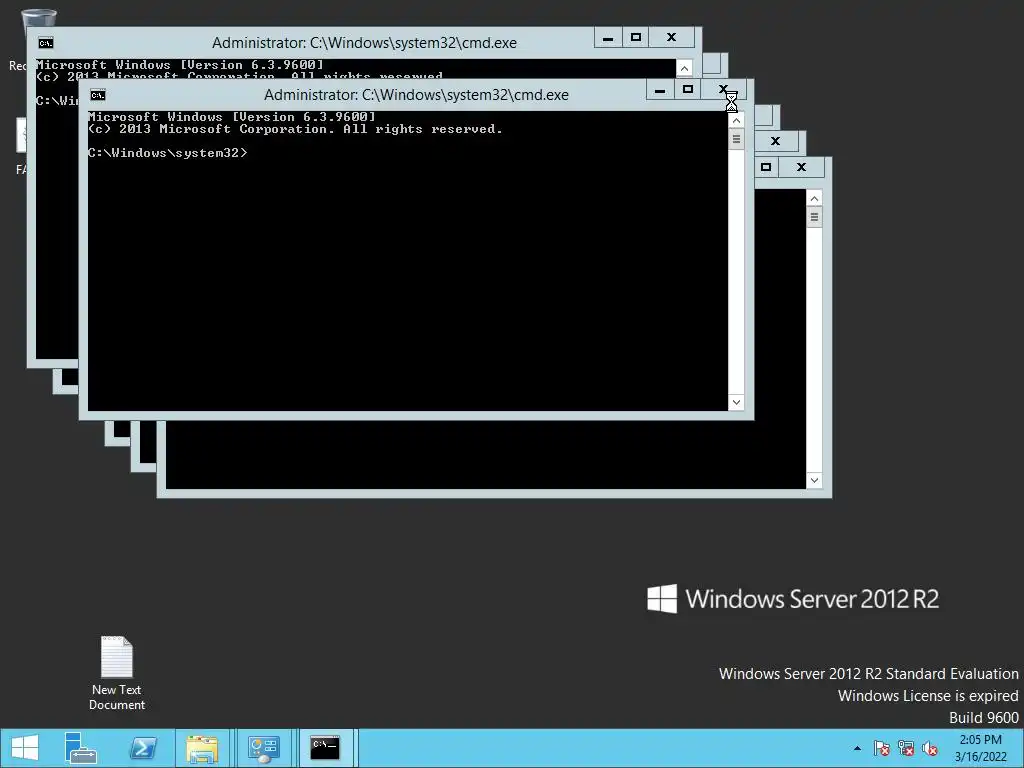The image size is (1024, 768).
Task: Click scrollbar thumb in bottommost cmd window
Action: pyautogui.click(x=814, y=217)
